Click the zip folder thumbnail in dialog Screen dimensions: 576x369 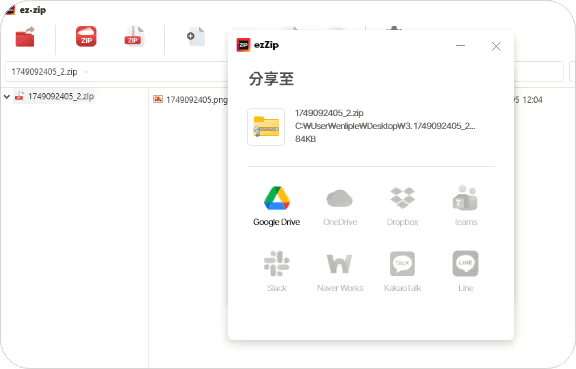coord(266,127)
